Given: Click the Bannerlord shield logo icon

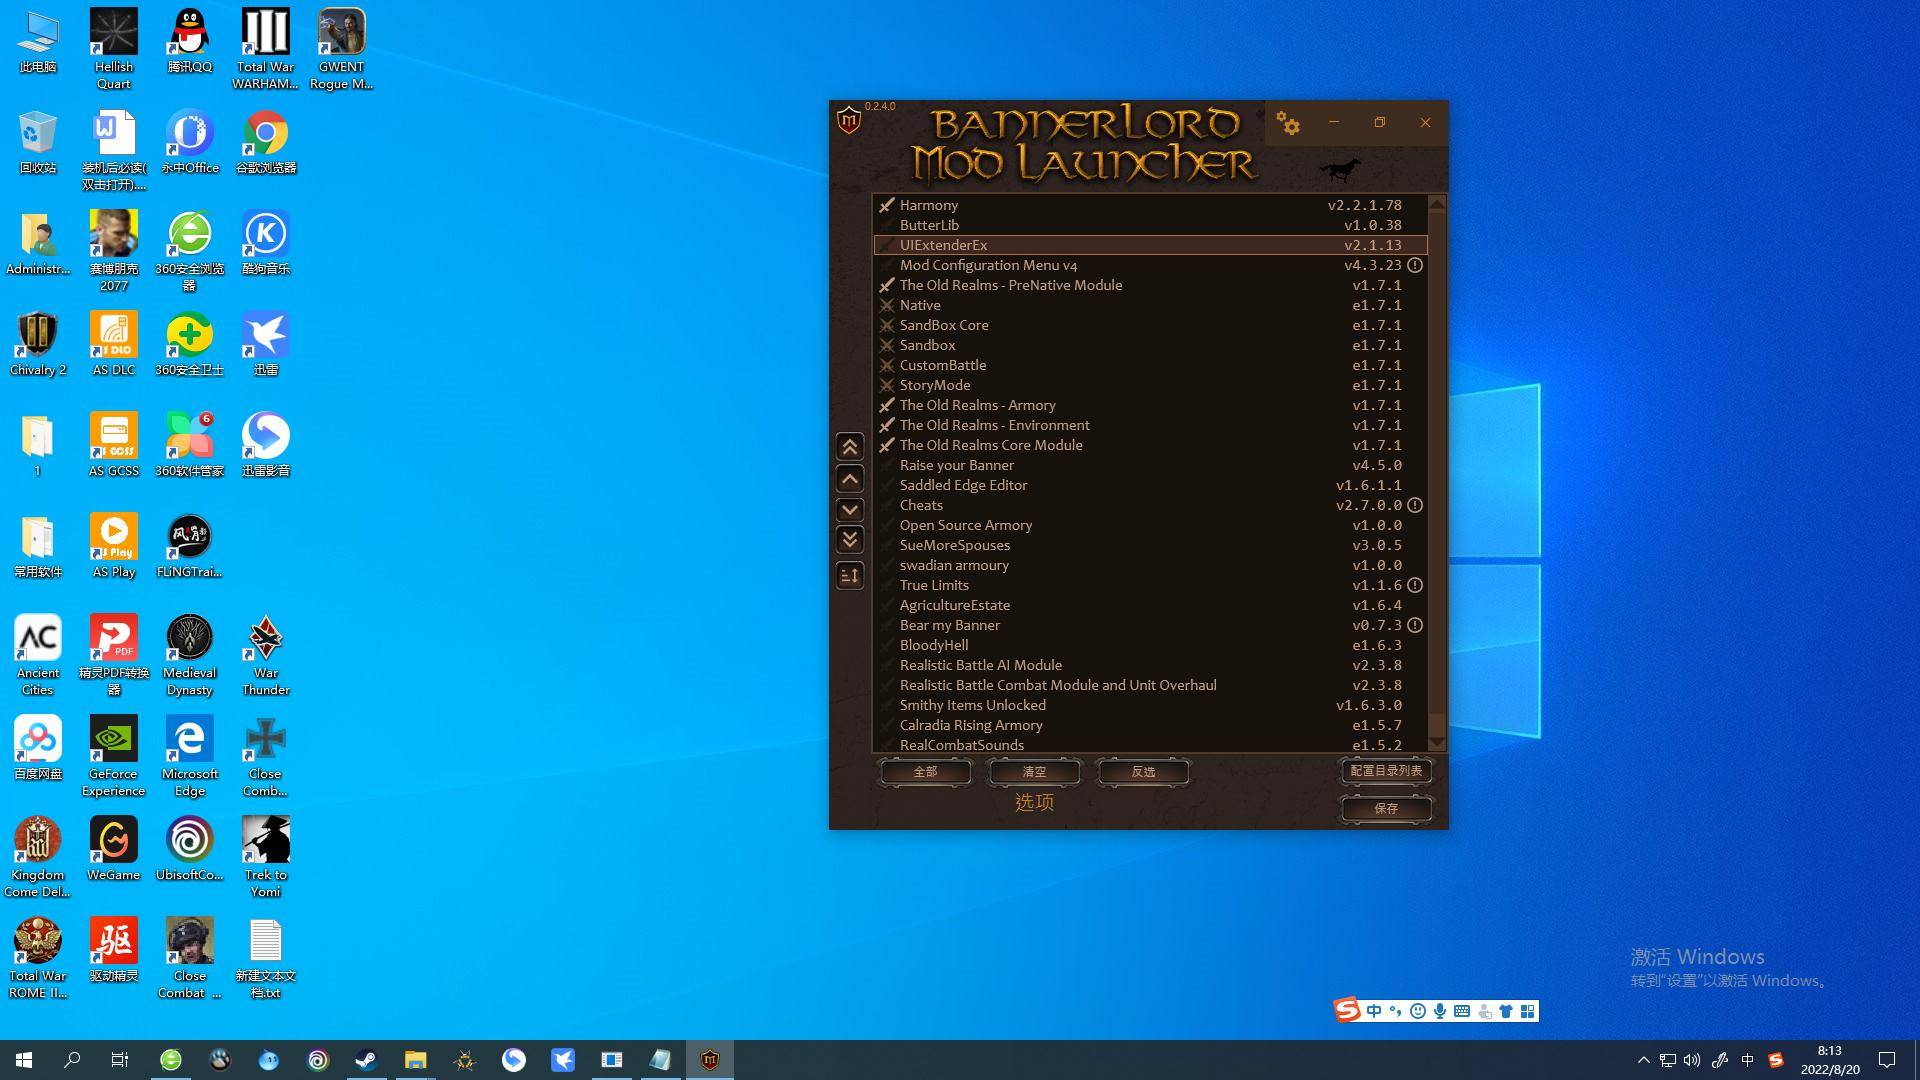Looking at the screenshot, I should point(849,121).
